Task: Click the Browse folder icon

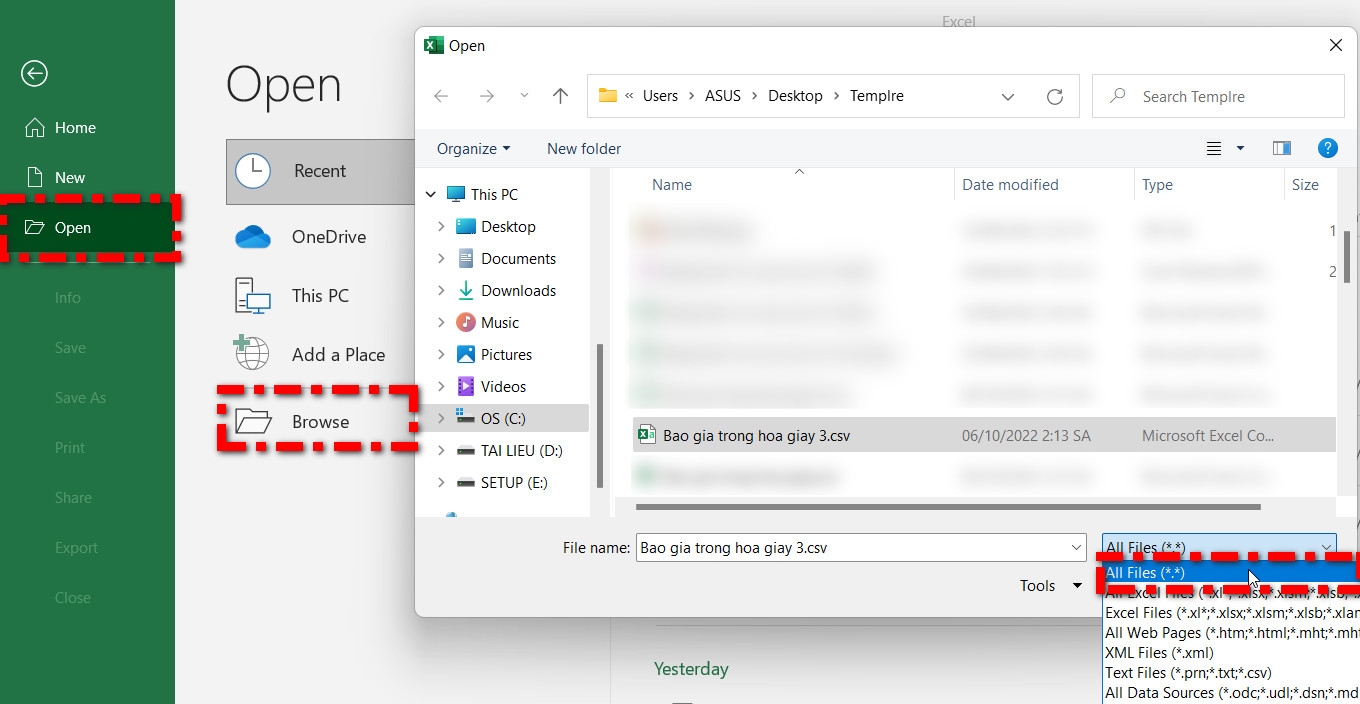Action: click(x=253, y=422)
